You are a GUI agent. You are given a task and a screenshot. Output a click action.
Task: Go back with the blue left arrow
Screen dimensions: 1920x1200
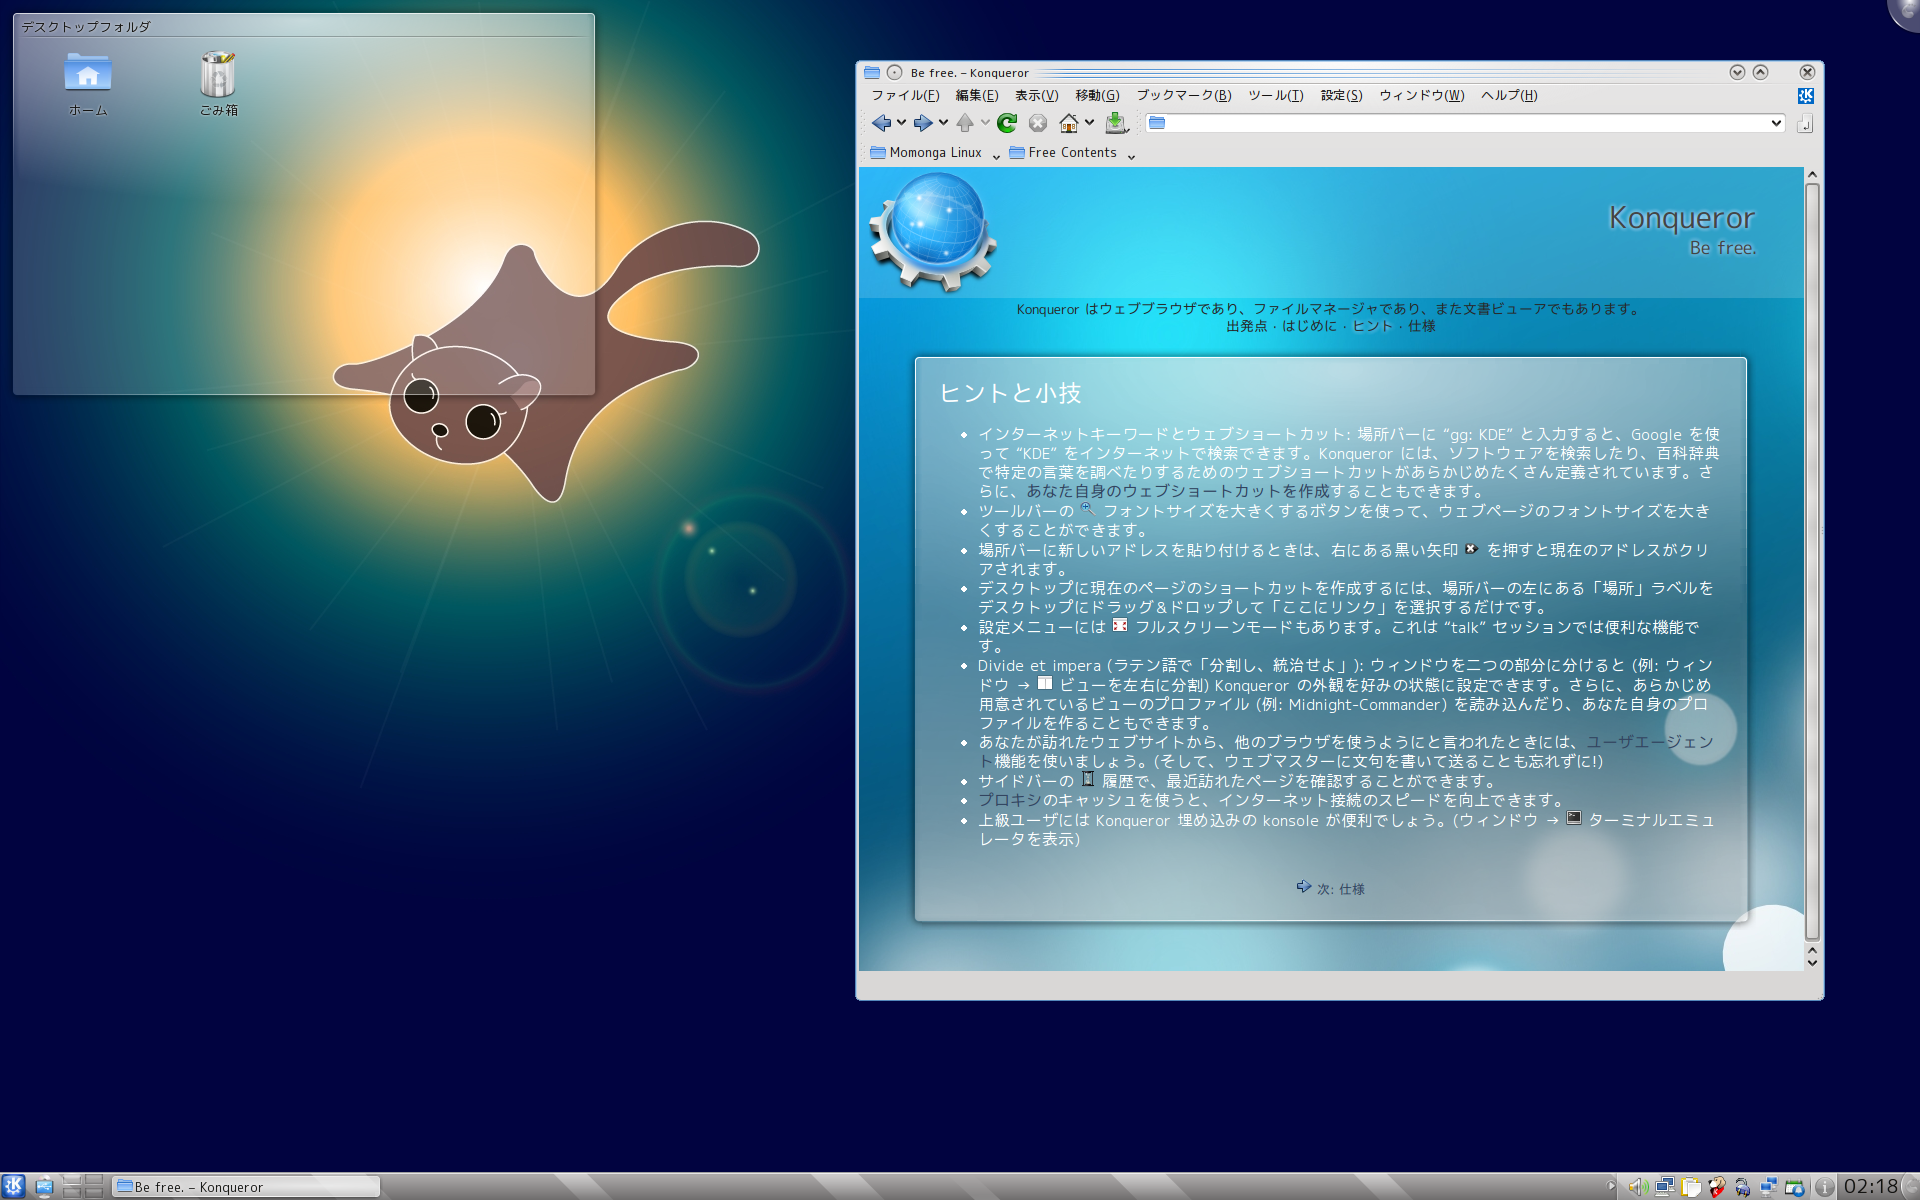(881, 123)
